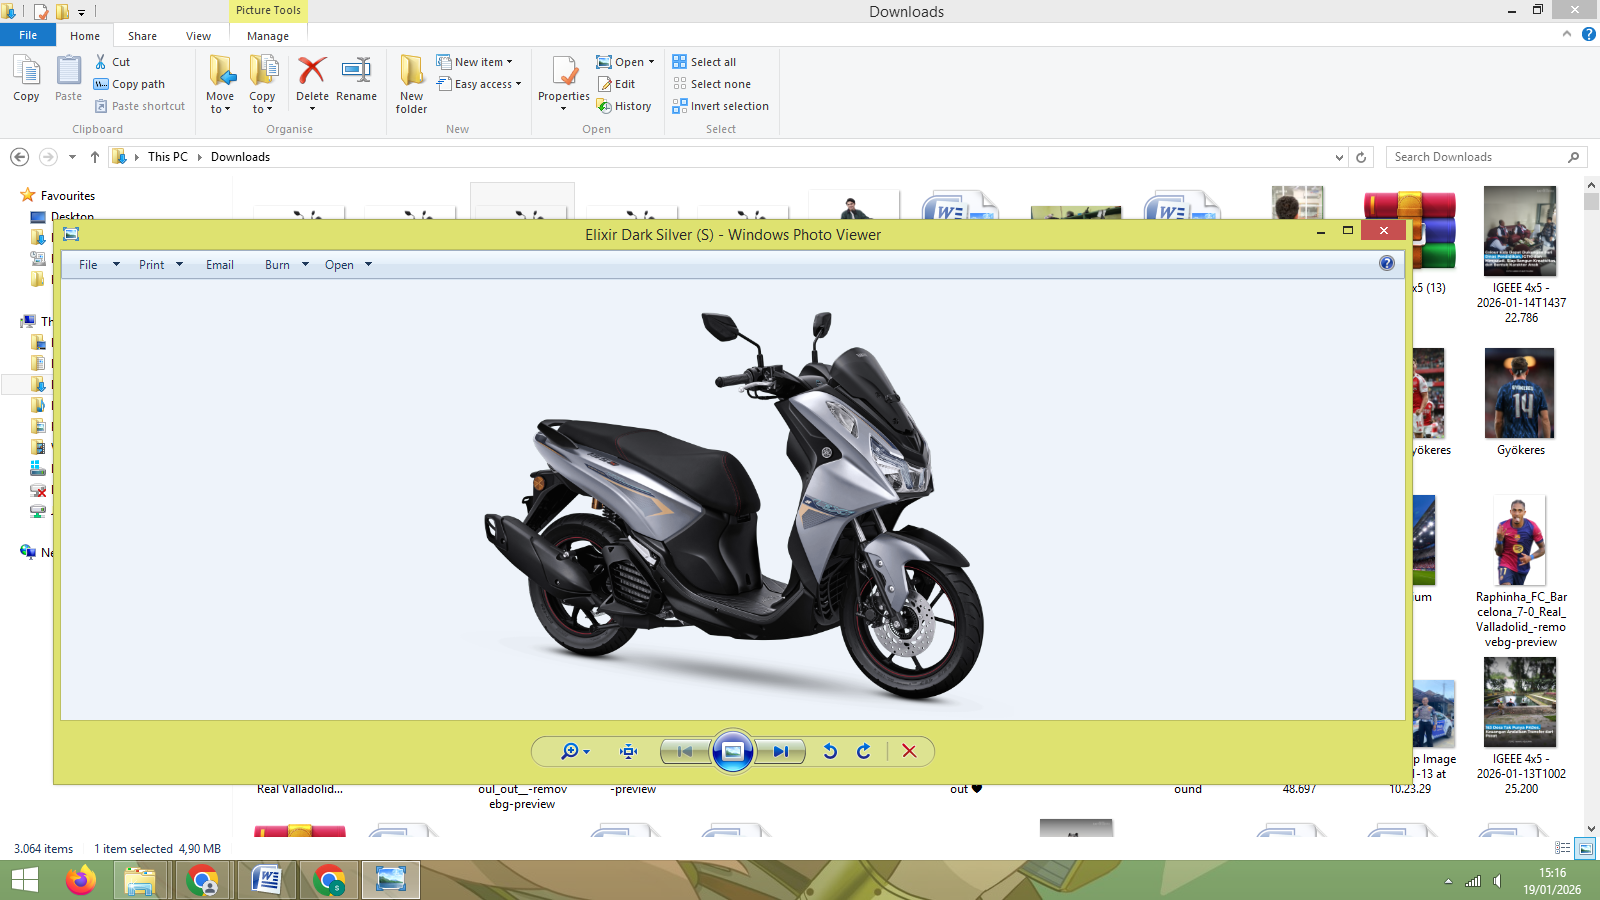Click This PC in the address bar
The height and width of the screenshot is (900, 1600).
tap(167, 157)
